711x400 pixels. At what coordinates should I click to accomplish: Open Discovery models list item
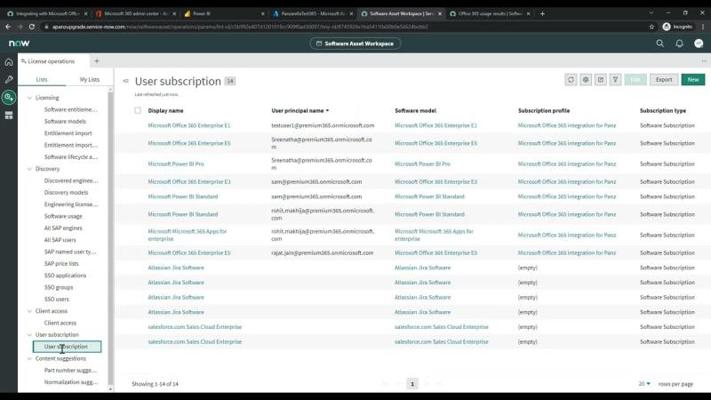(66, 192)
